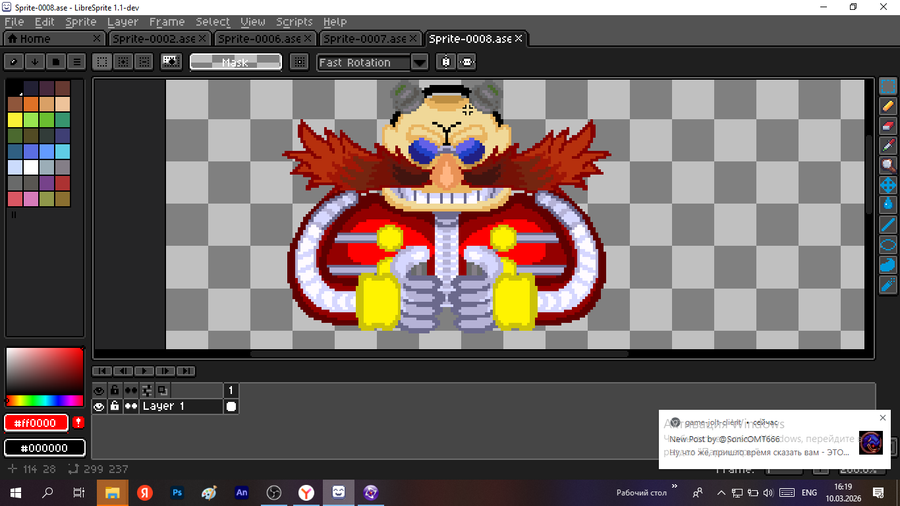
Task: Select the Eyedropper tool
Action: pos(887,146)
